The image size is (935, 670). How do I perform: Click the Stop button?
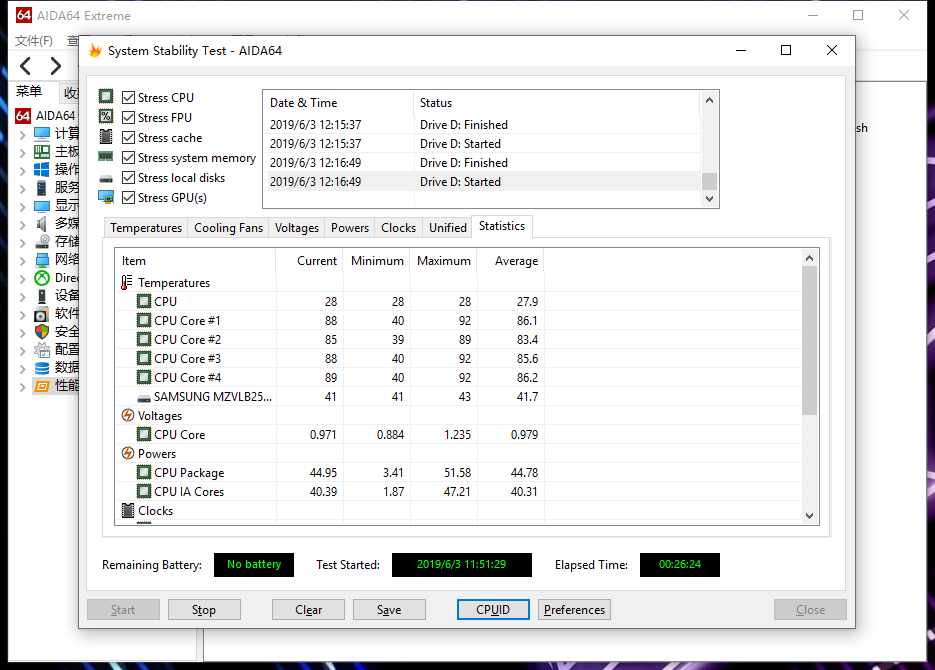(x=204, y=610)
